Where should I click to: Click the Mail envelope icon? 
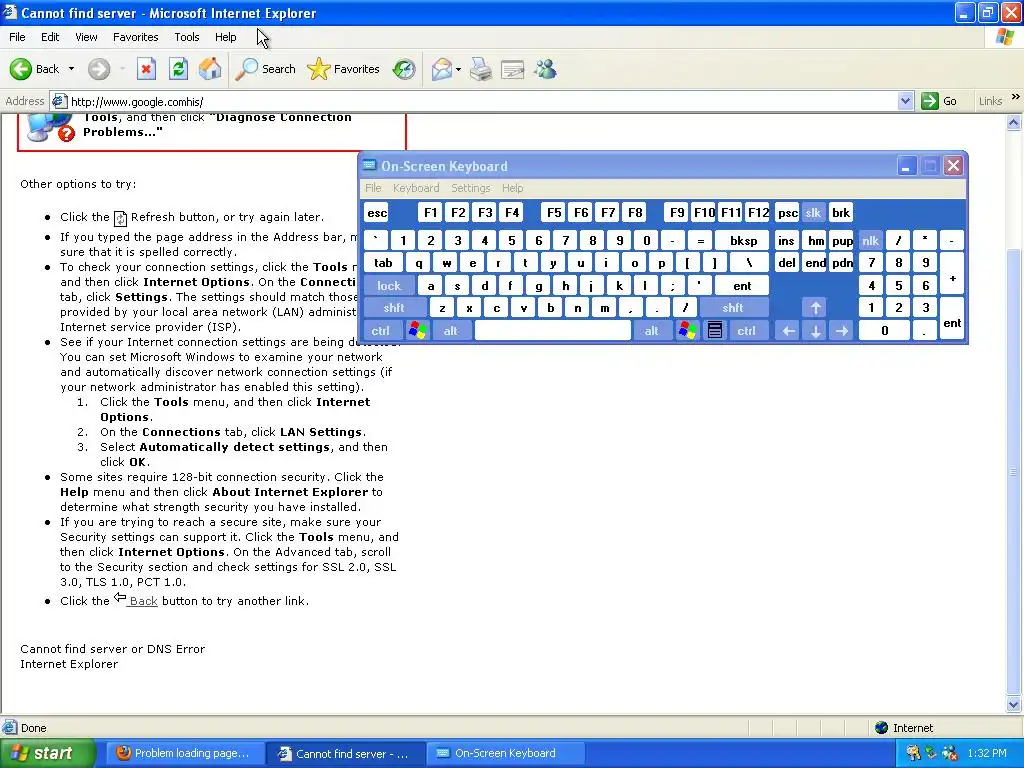442,69
